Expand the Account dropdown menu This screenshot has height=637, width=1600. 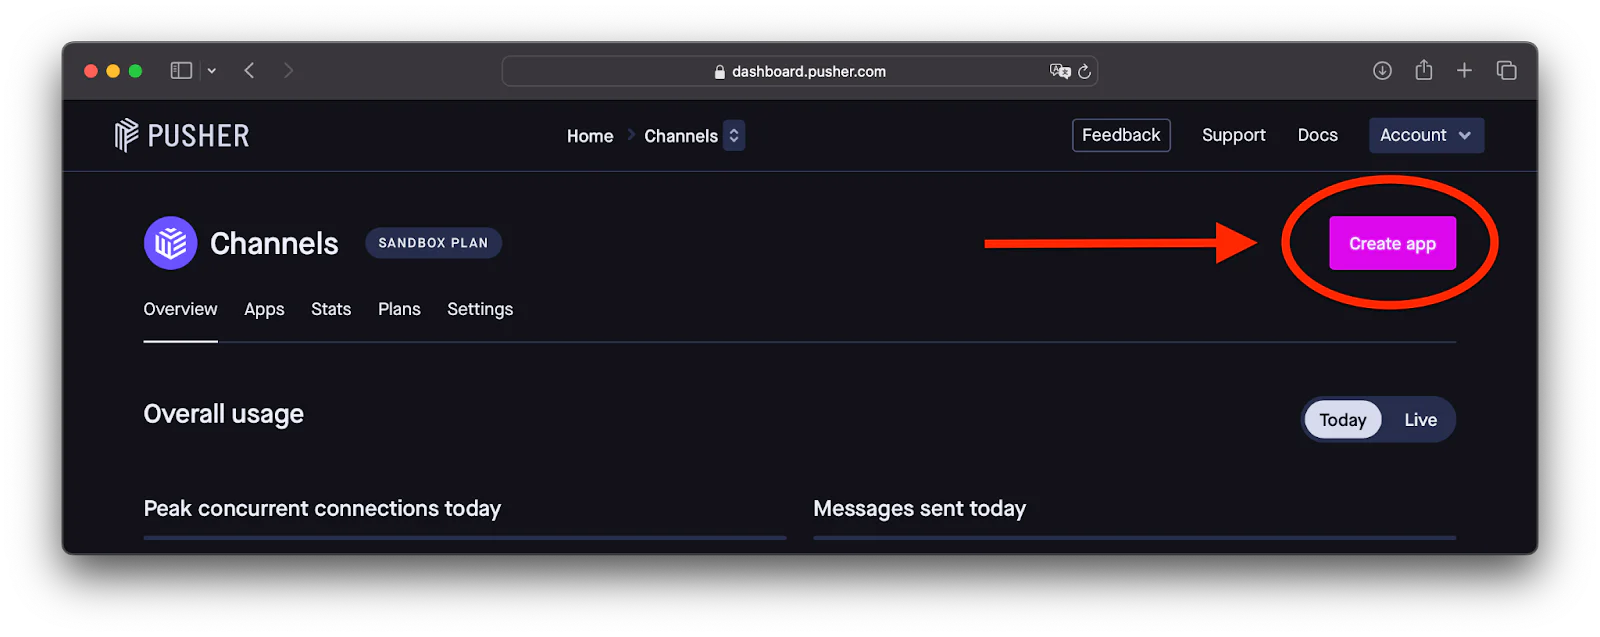[x=1426, y=135]
